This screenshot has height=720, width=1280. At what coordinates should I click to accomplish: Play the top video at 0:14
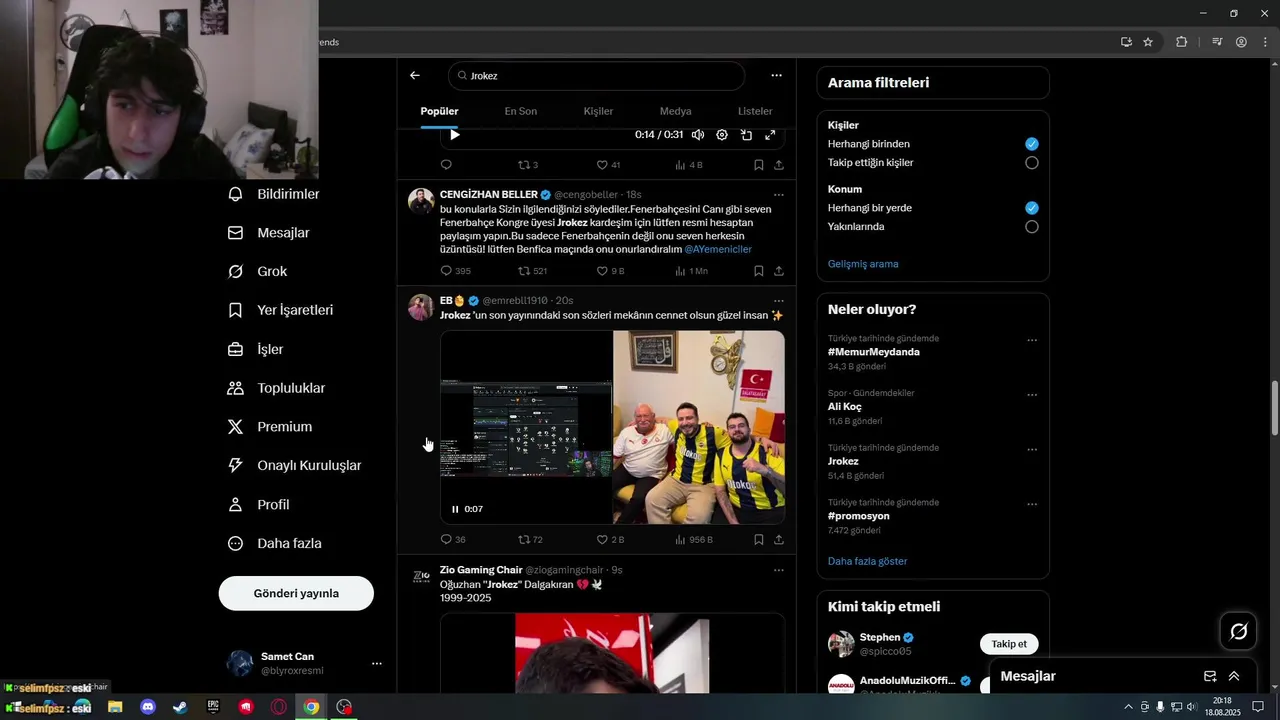[454, 135]
